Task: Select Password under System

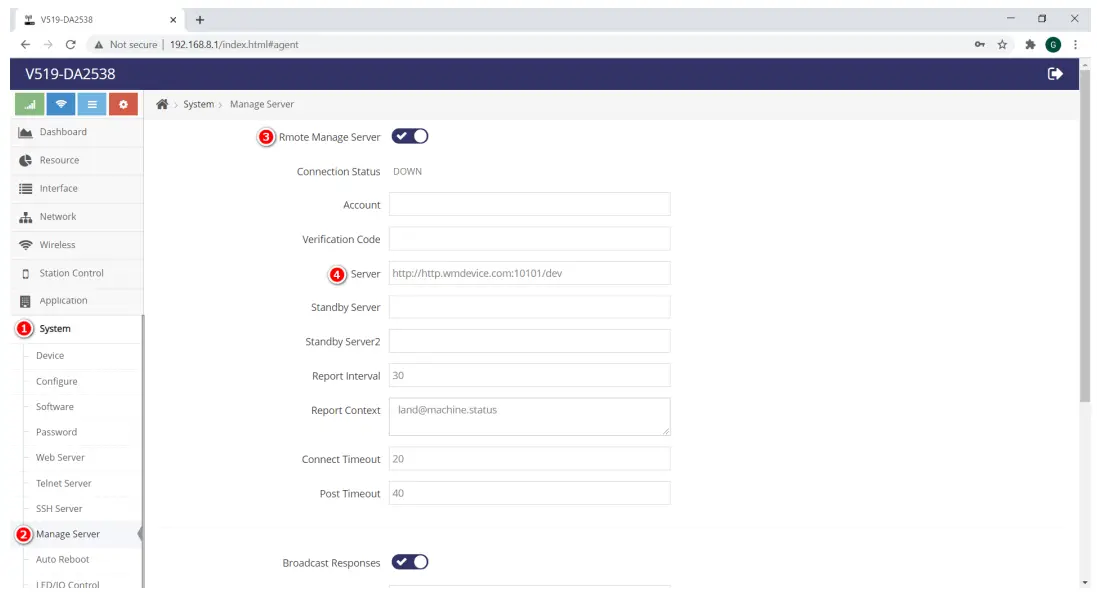Action: pyautogui.click(x=57, y=432)
